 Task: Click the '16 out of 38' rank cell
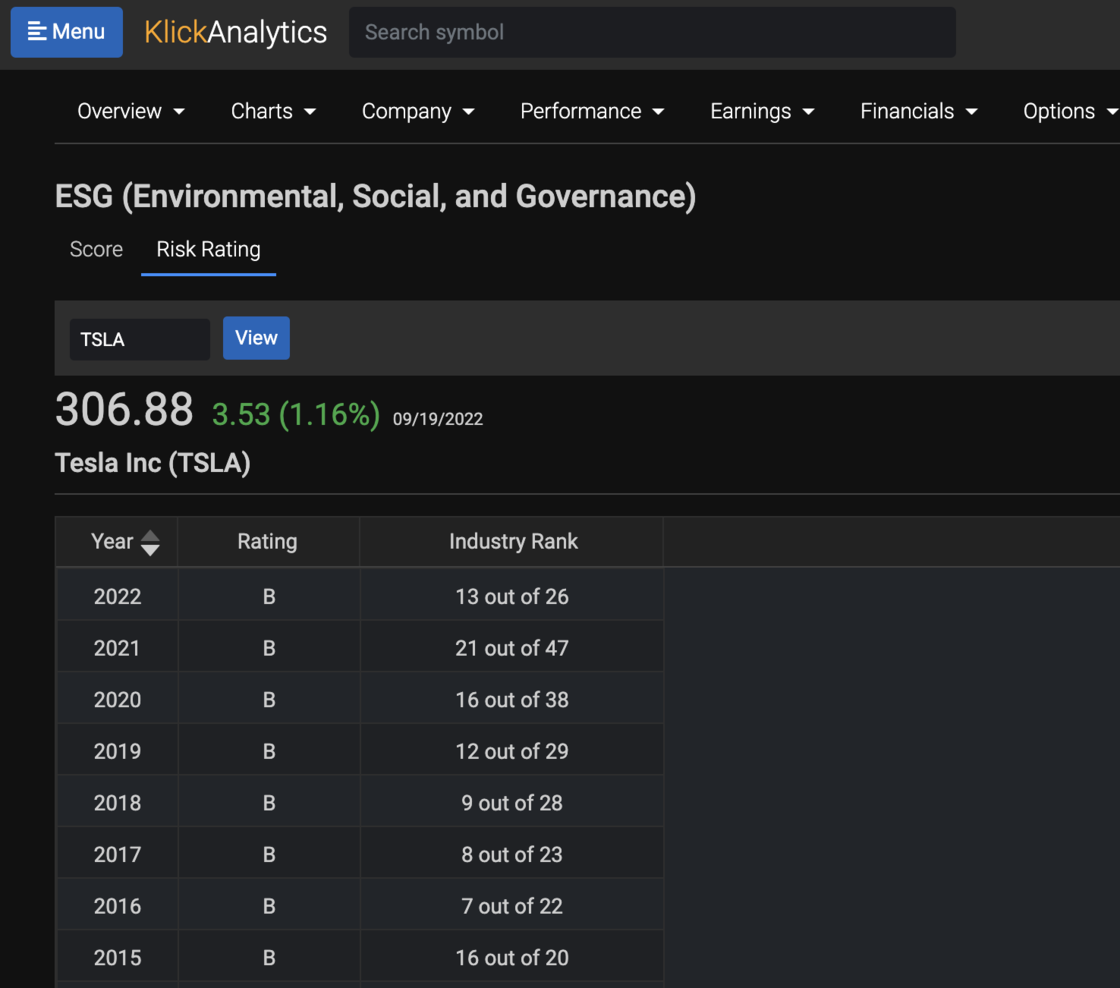pos(512,699)
